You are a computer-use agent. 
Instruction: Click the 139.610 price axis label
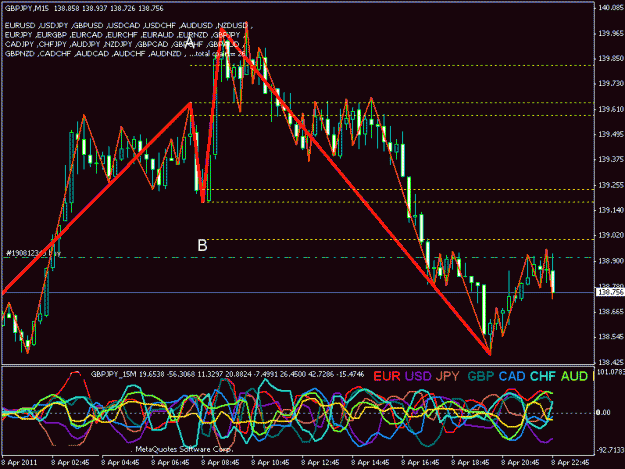point(611,109)
